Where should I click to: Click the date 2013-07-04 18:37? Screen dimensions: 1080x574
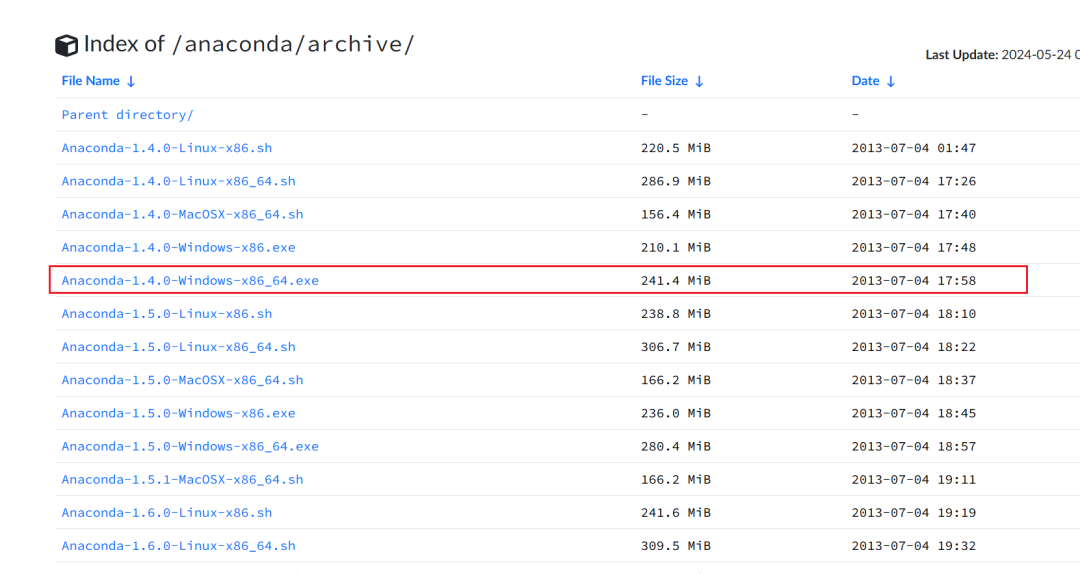point(914,380)
